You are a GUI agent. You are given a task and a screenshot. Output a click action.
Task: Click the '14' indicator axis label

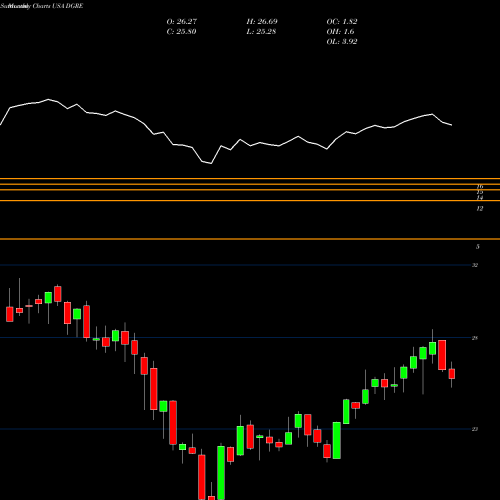pyautogui.click(x=480, y=198)
